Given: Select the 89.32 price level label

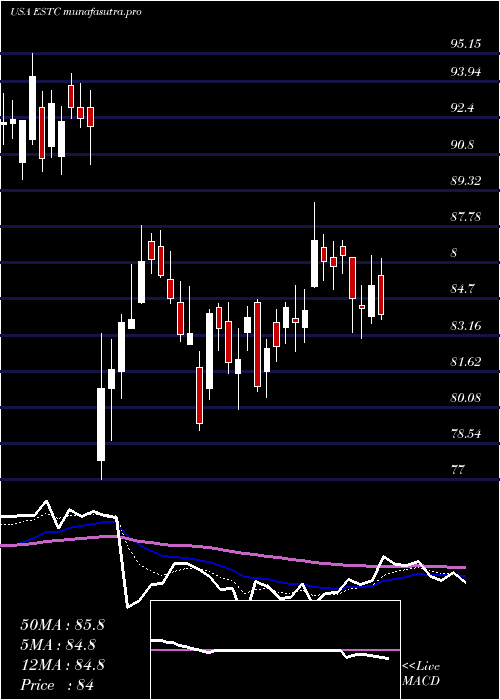Looking at the screenshot, I should coord(466,181).
